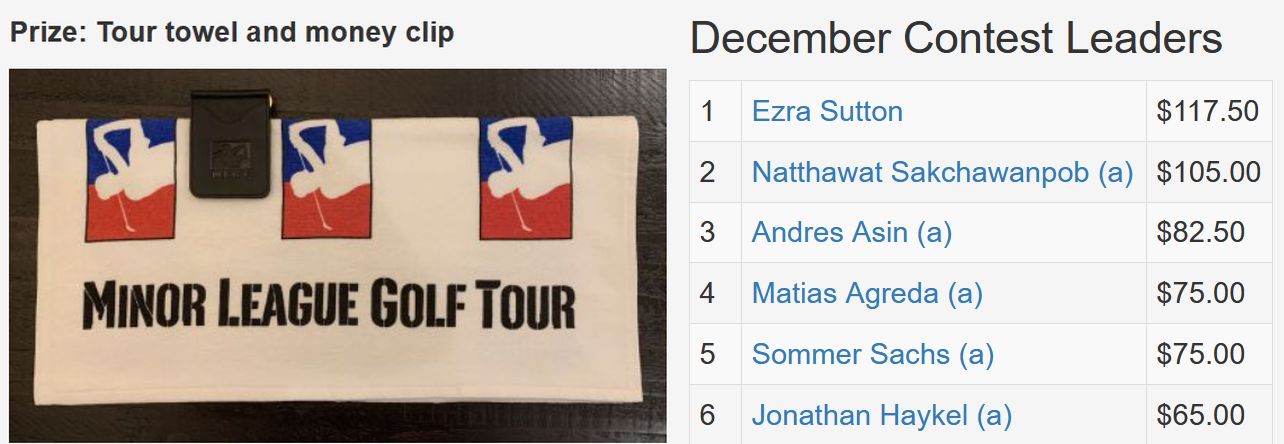View Matias Agreda's player page

(867, 293)
